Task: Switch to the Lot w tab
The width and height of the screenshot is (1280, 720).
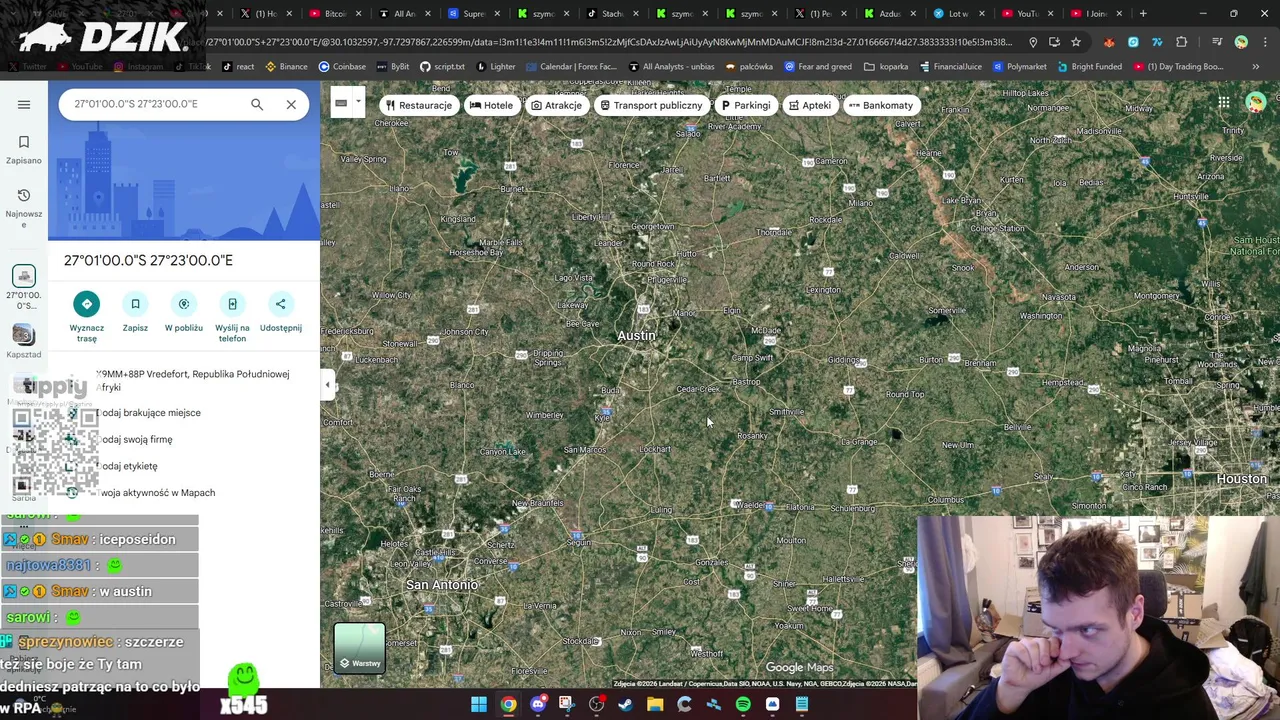Action: pyautogui.click(x=957, y=13)
